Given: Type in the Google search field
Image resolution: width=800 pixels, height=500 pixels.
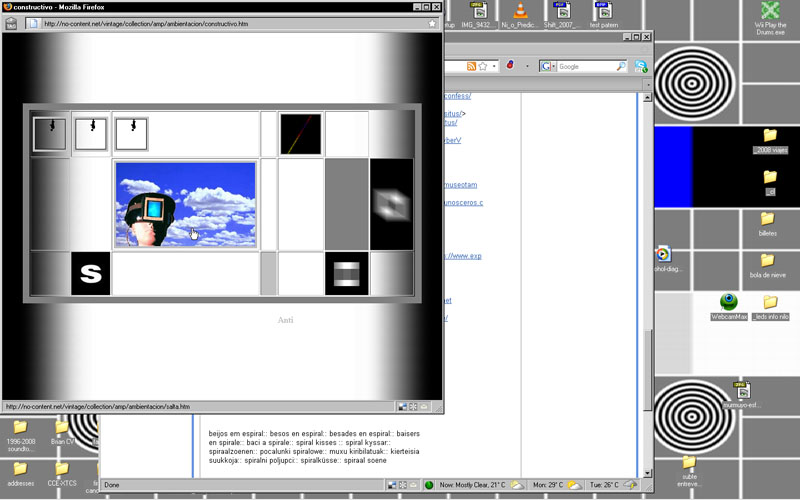Looking at the screenshot, I should [x=585, y=66].
